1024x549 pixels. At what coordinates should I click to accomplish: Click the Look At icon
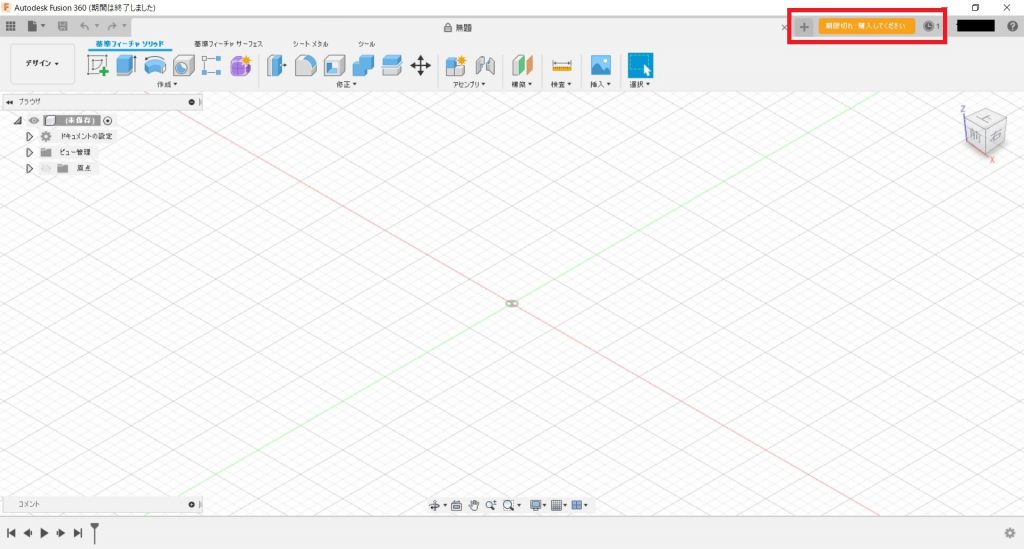456,505
